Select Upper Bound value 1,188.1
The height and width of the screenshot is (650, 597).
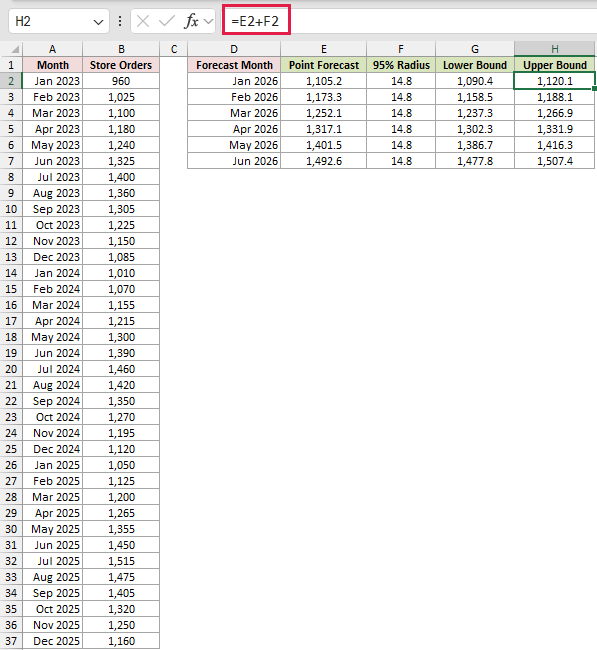point(555,97)
